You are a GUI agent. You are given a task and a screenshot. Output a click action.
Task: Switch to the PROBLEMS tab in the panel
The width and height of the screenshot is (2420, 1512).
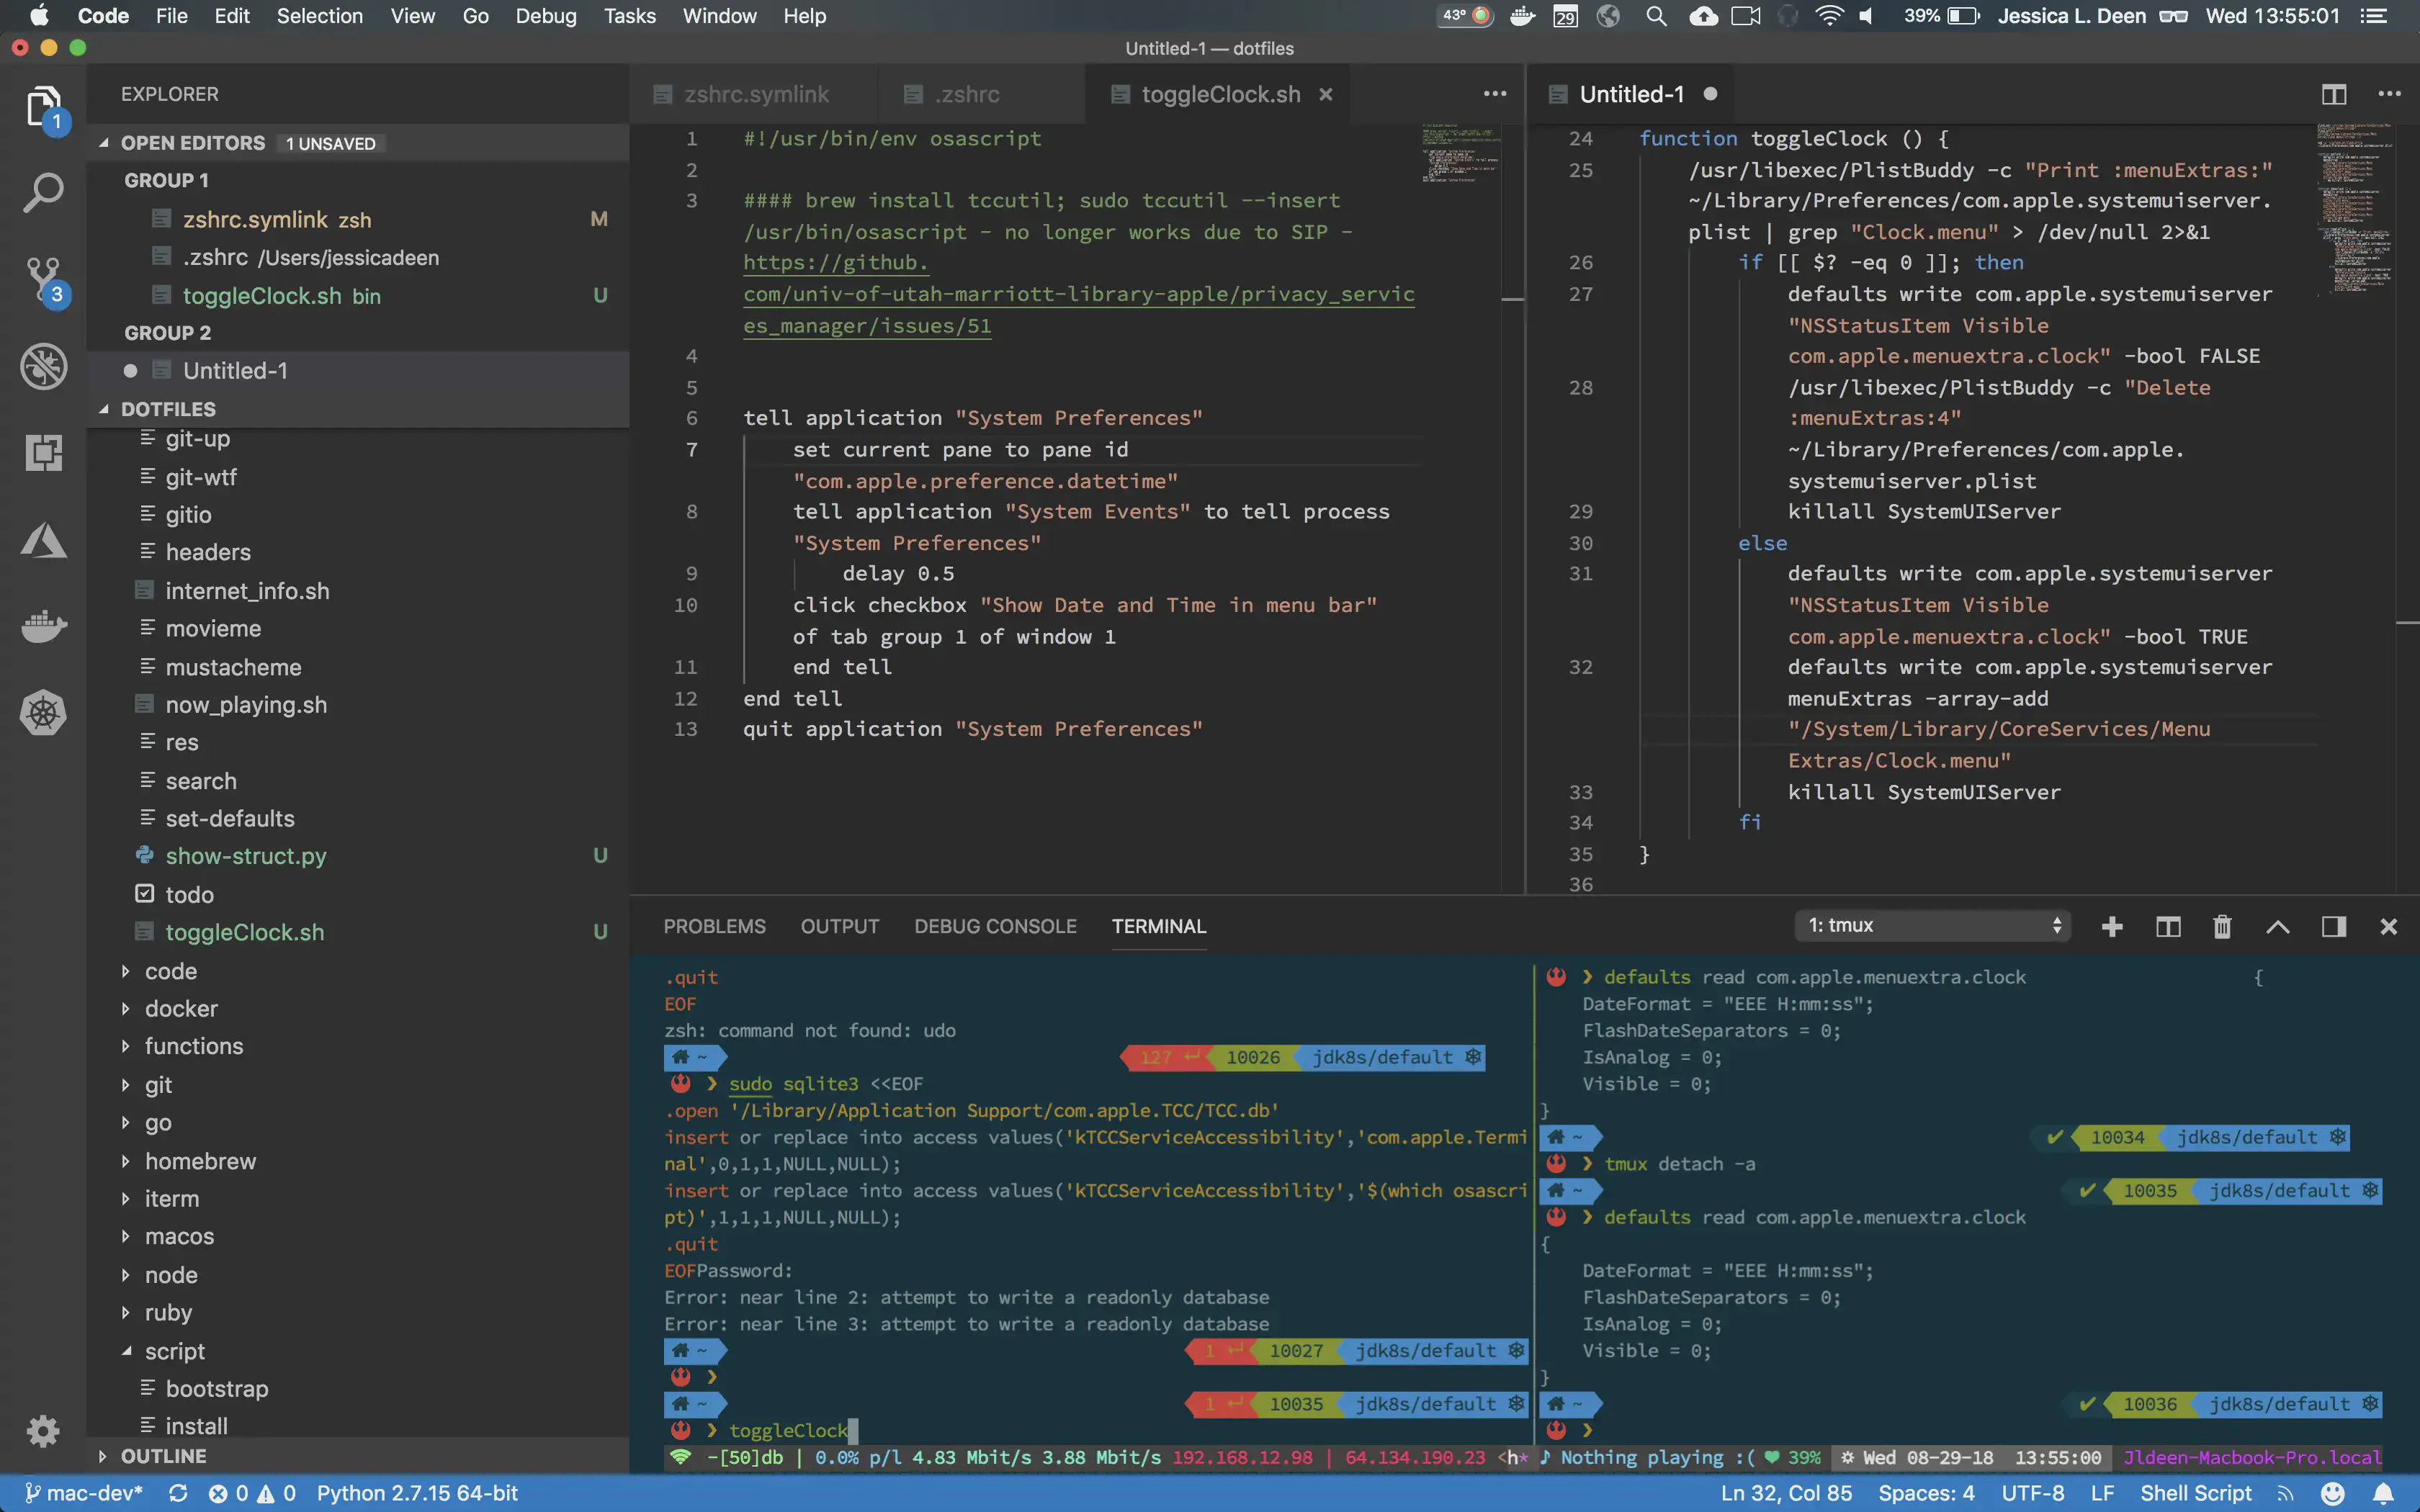coord(714,926)
